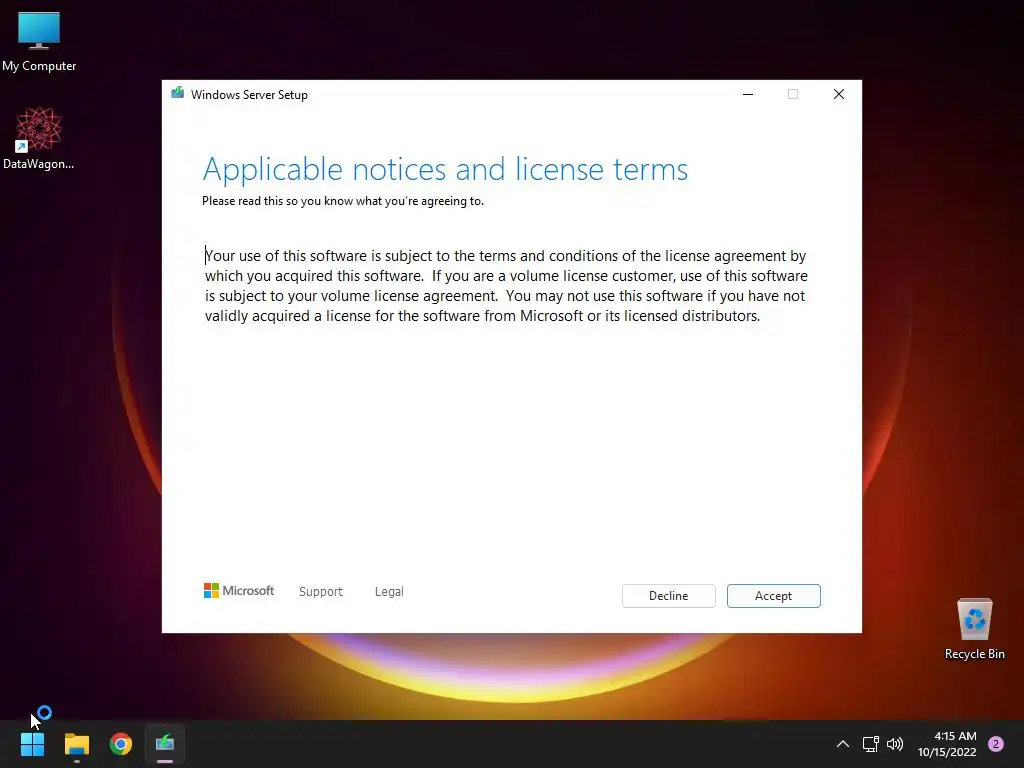The image size is (1024, 768).
Task: Click inside the license agreement text area
Action: pyautogui.click(x=506, y=286)
